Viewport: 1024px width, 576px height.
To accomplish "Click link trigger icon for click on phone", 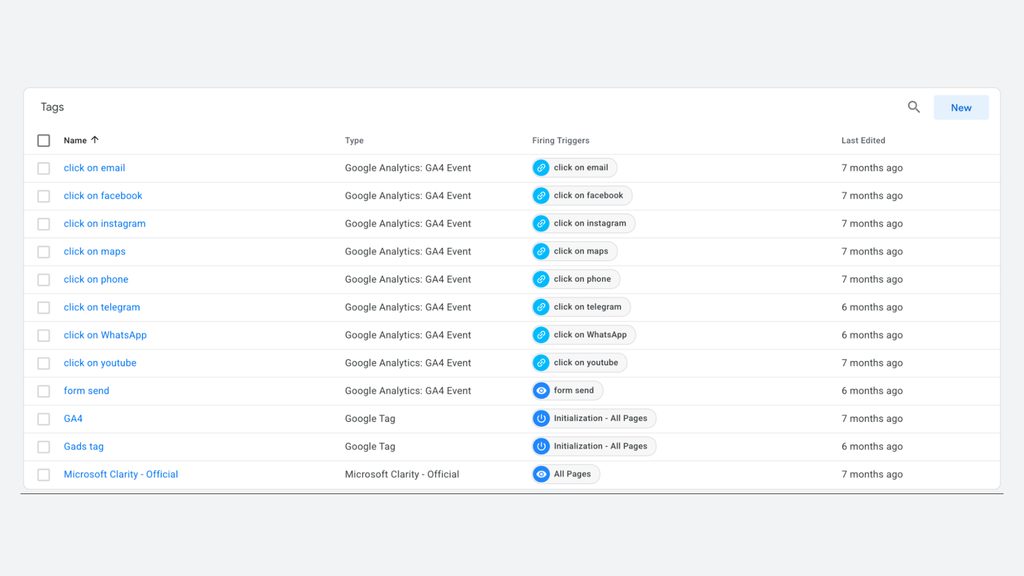I will (541, 280).
